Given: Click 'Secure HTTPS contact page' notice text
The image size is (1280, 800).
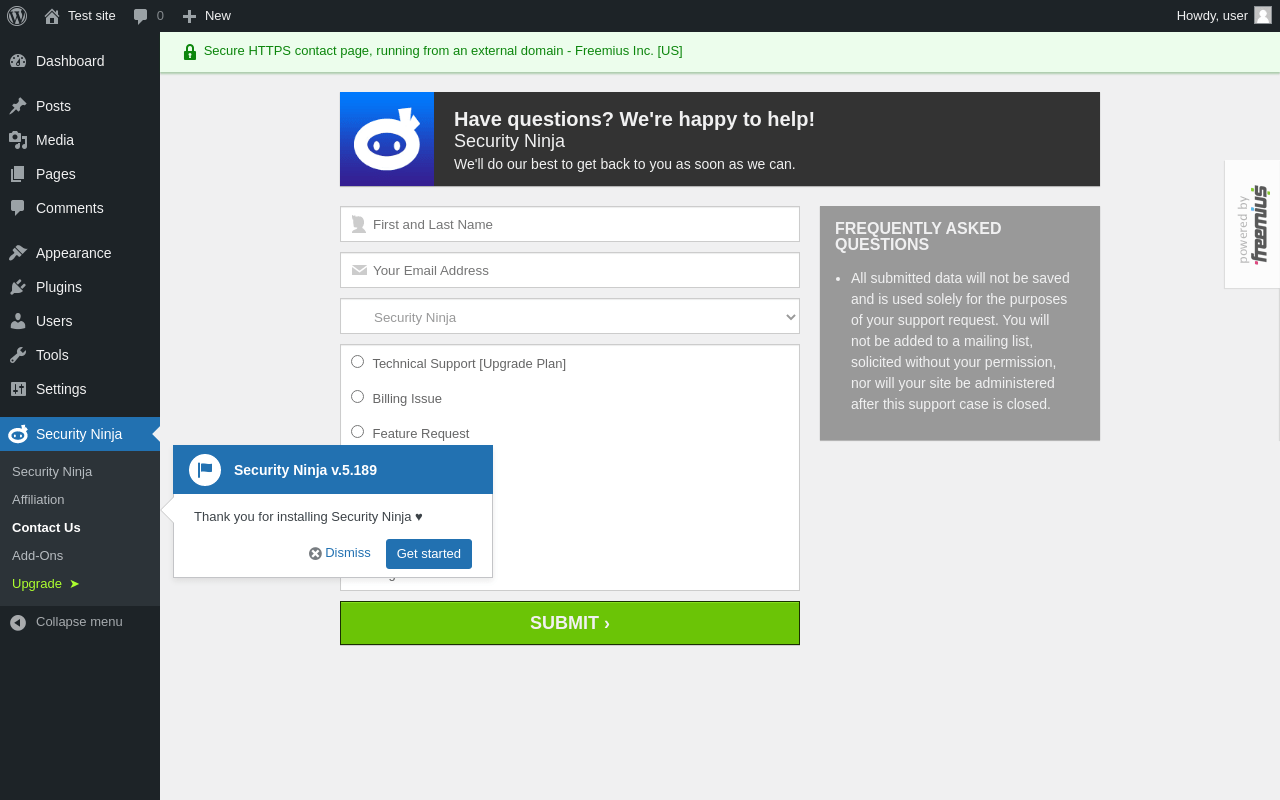Looking at the screenshot, I should click(x=443, y=51).
